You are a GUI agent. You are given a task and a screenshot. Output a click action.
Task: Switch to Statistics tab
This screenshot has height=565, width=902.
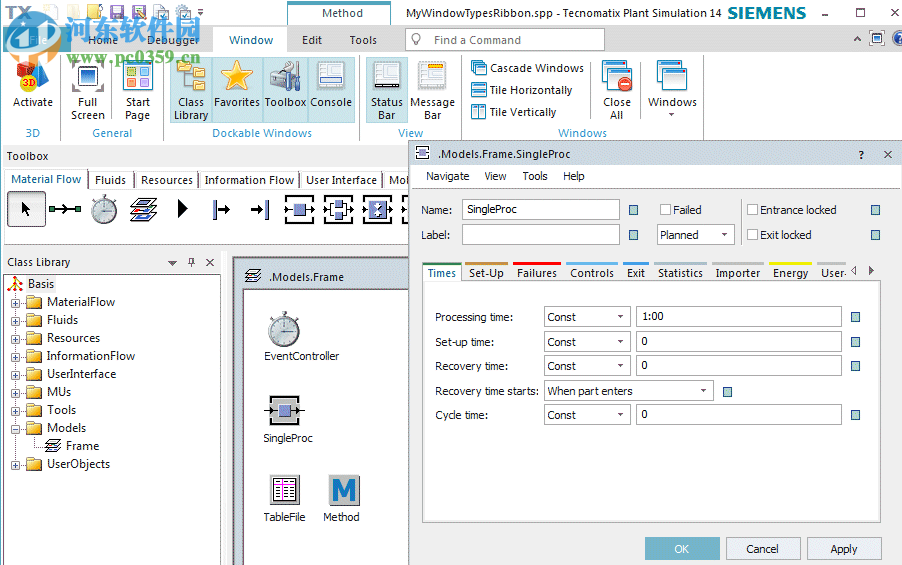coord(681,273)
